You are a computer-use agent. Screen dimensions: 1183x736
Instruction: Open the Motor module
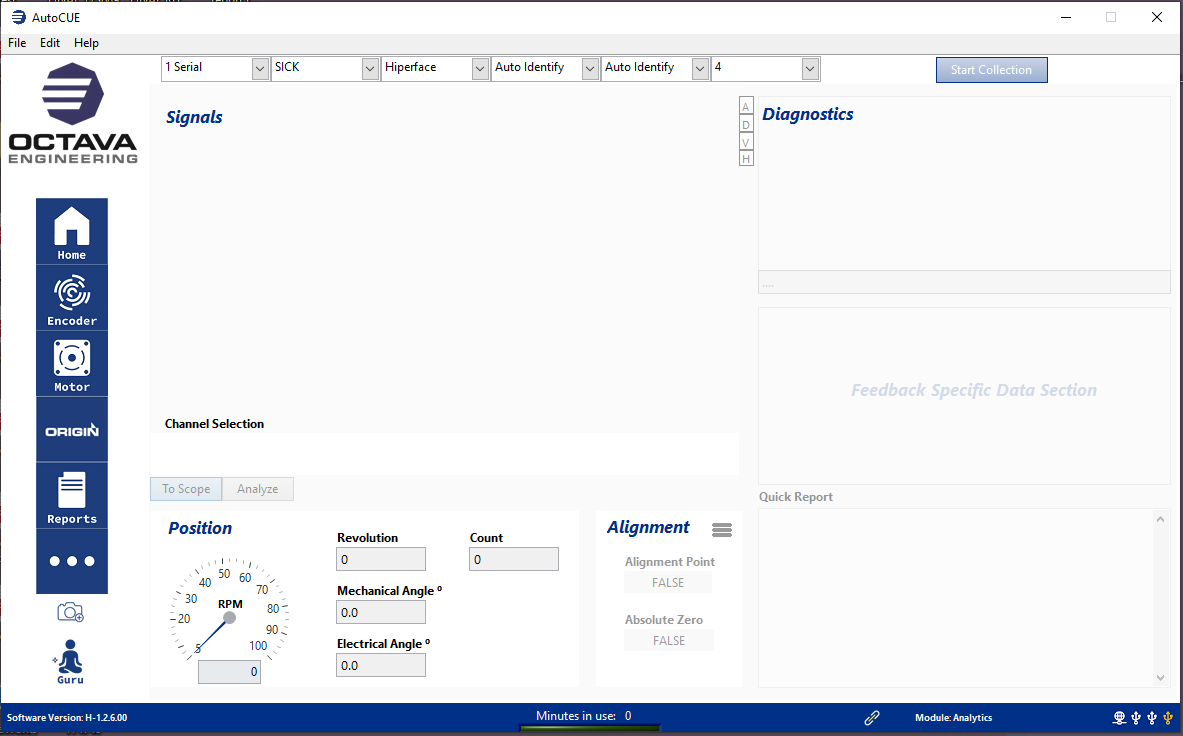coord(72,364)
